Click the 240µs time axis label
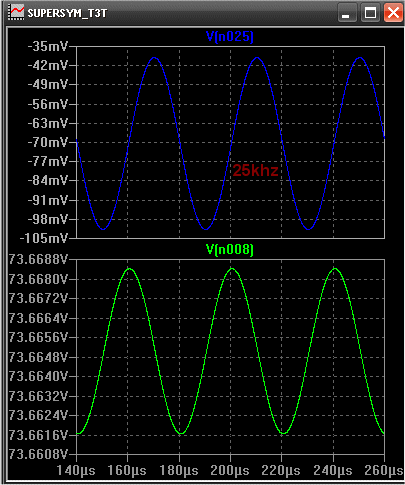Viewport: 405px width, 485px height. pyautogui.click(x=333, y=471)
